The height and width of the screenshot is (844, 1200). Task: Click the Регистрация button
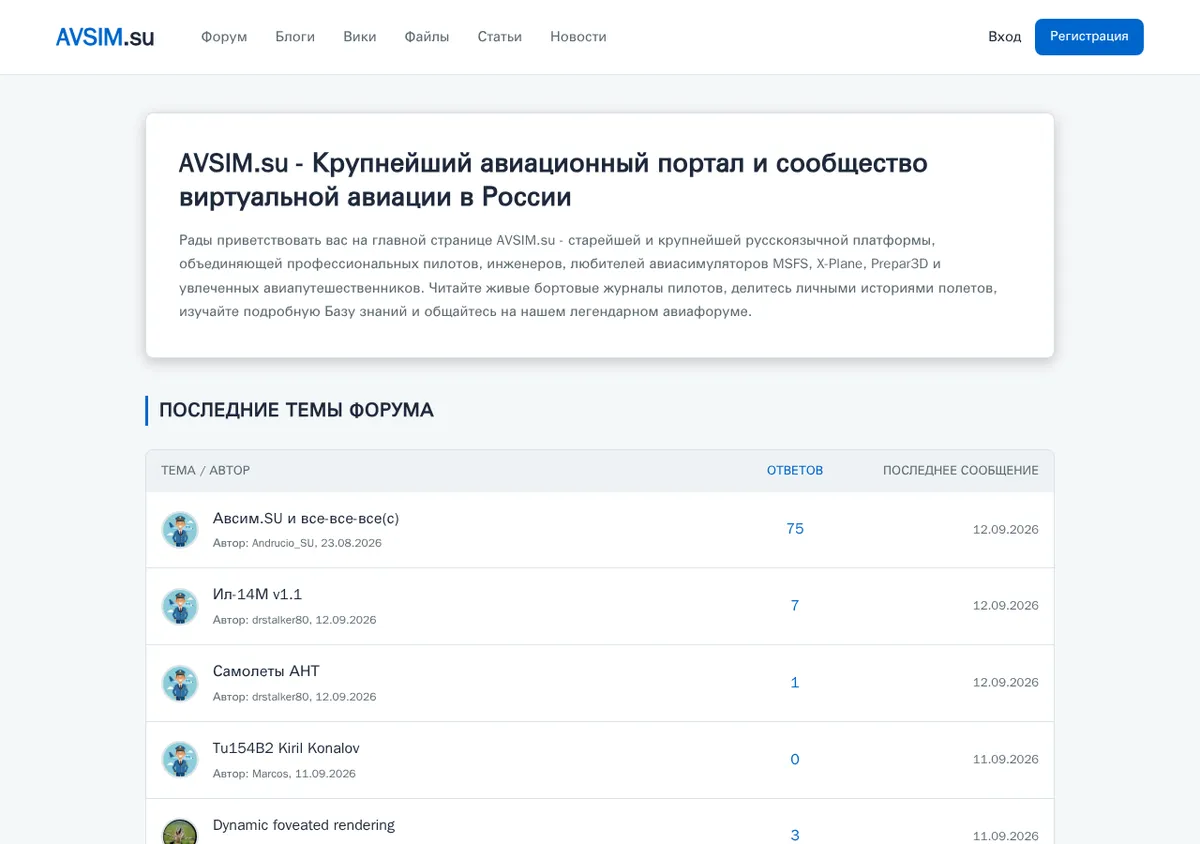pos(1089,37)
